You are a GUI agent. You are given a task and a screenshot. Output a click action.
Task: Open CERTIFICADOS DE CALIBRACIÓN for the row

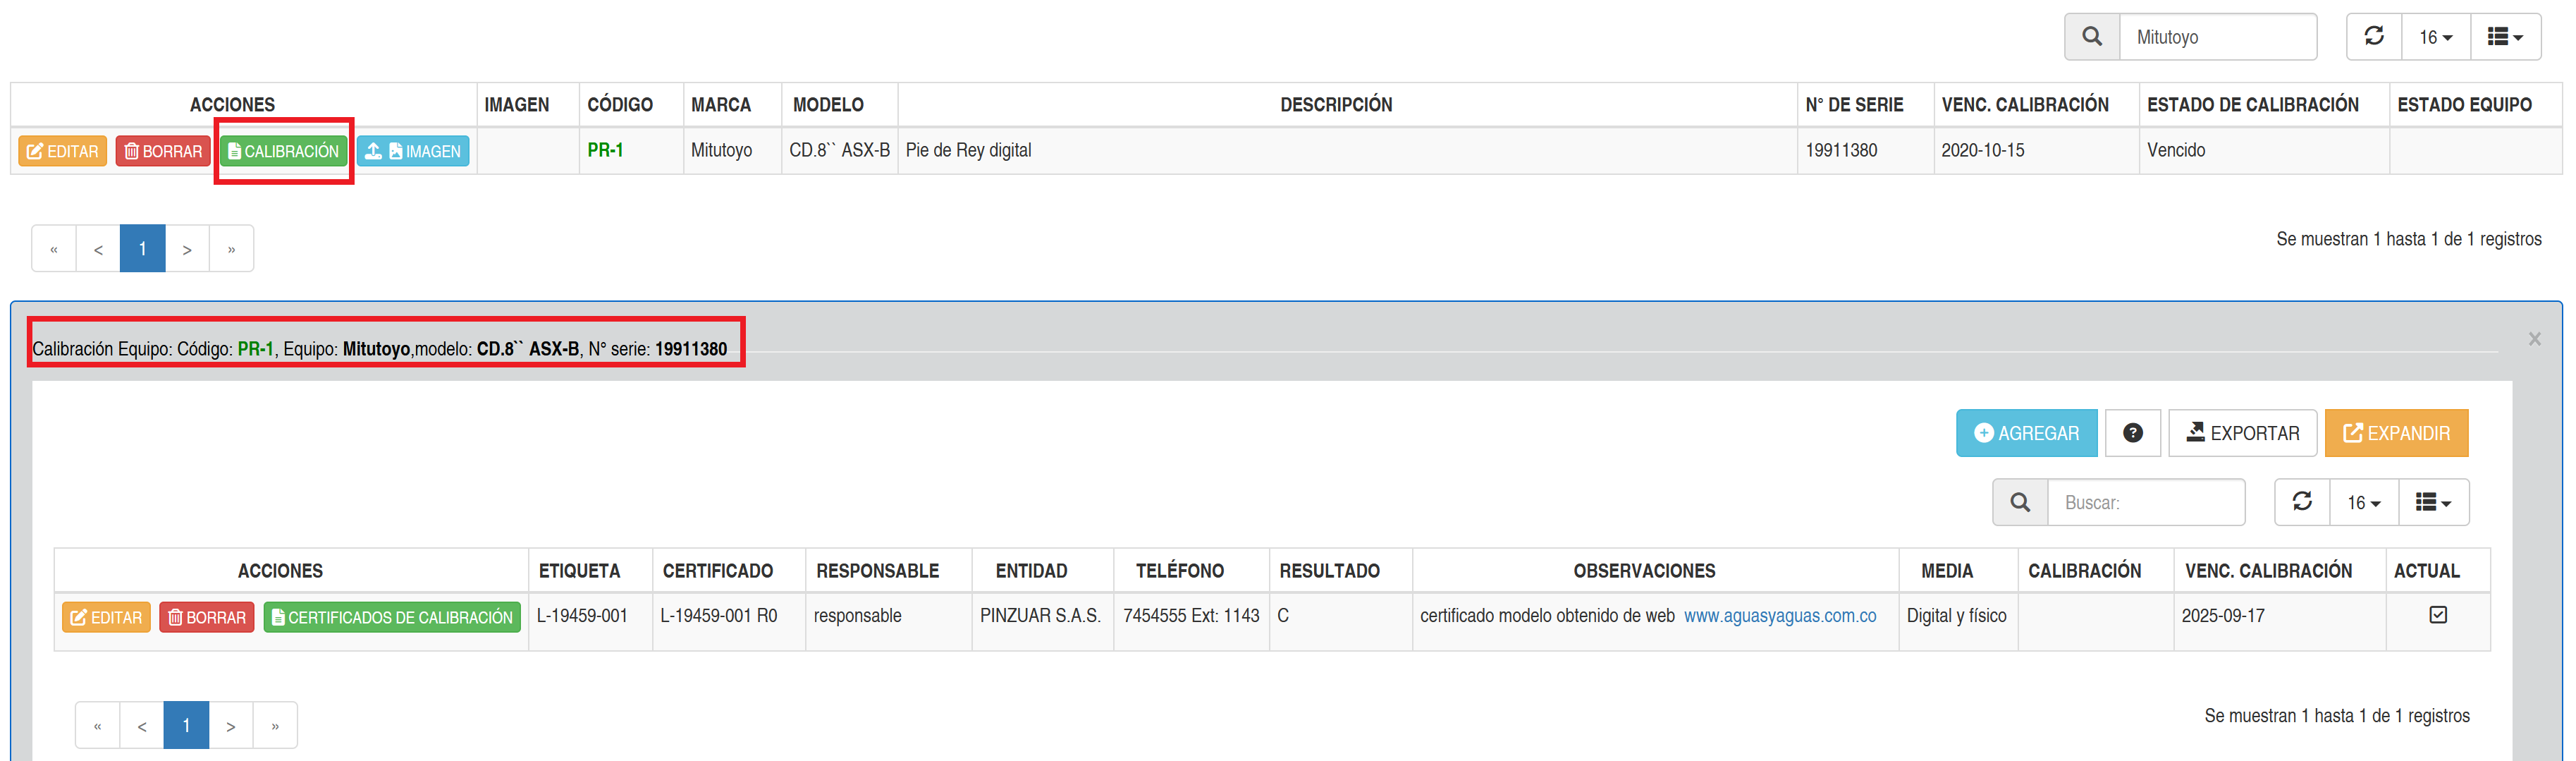point(392,617)
